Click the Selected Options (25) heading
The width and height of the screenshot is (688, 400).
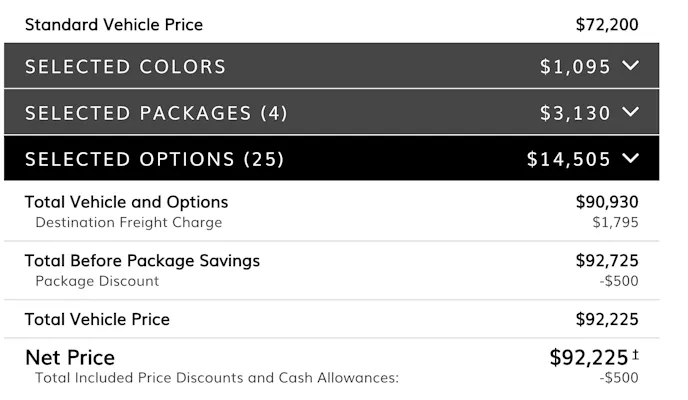154,159
